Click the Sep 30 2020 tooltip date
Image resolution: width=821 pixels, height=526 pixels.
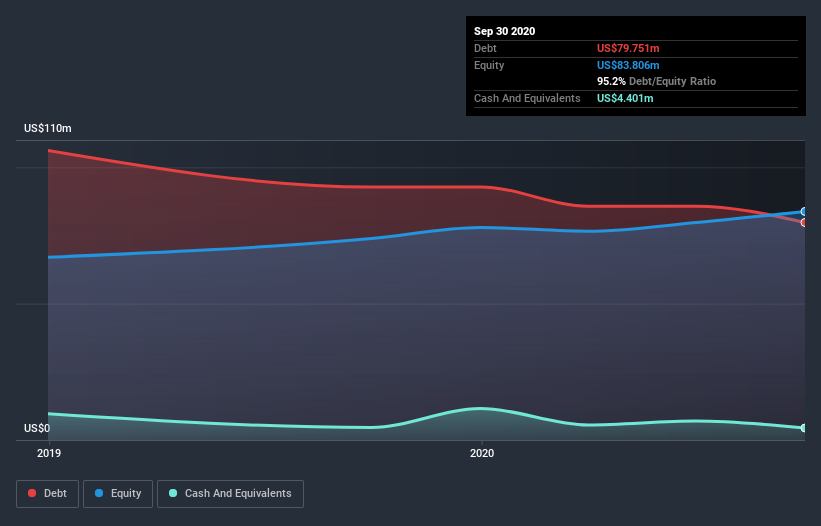(x=504, y=31)
